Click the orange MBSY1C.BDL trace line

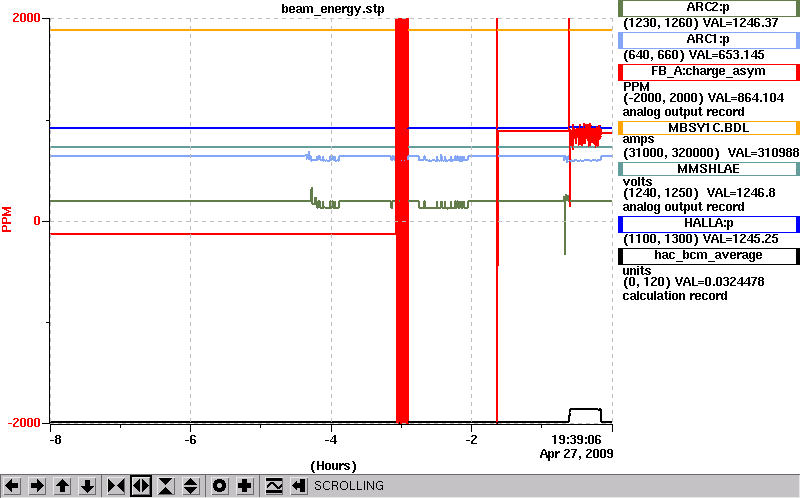coord(331,30)
